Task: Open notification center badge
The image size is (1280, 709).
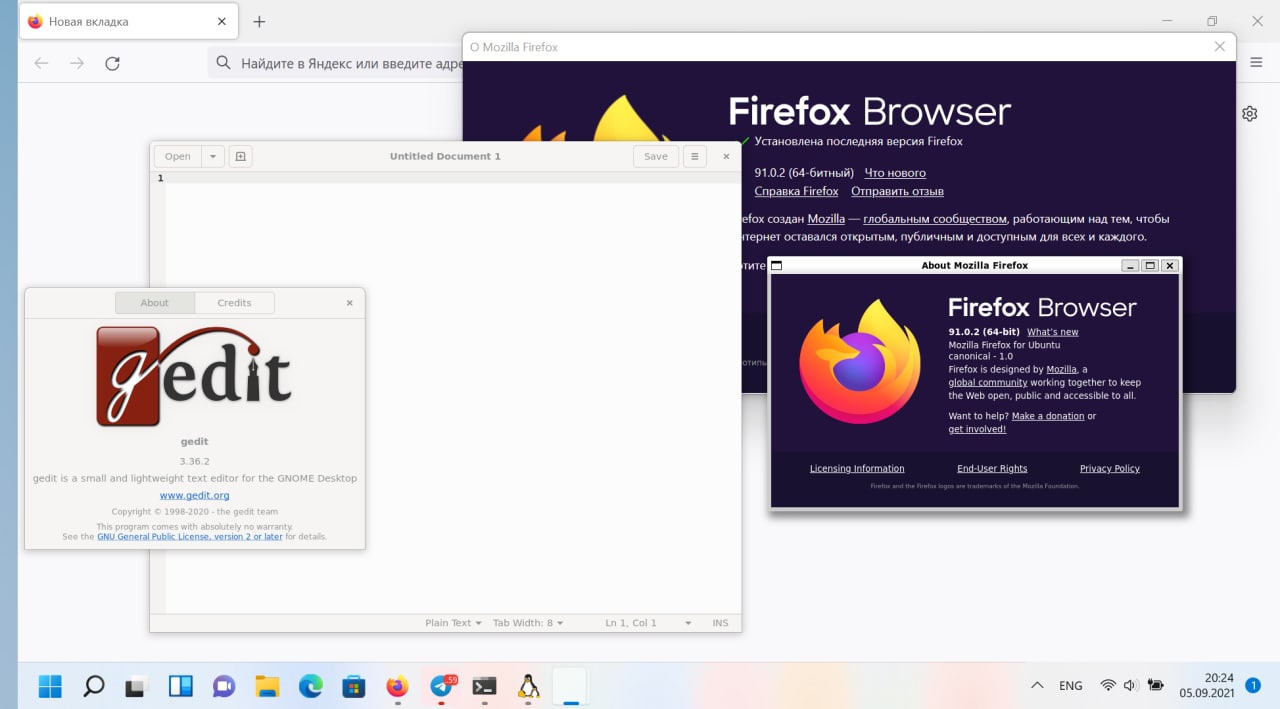Action: click(x=1252, y=685)
